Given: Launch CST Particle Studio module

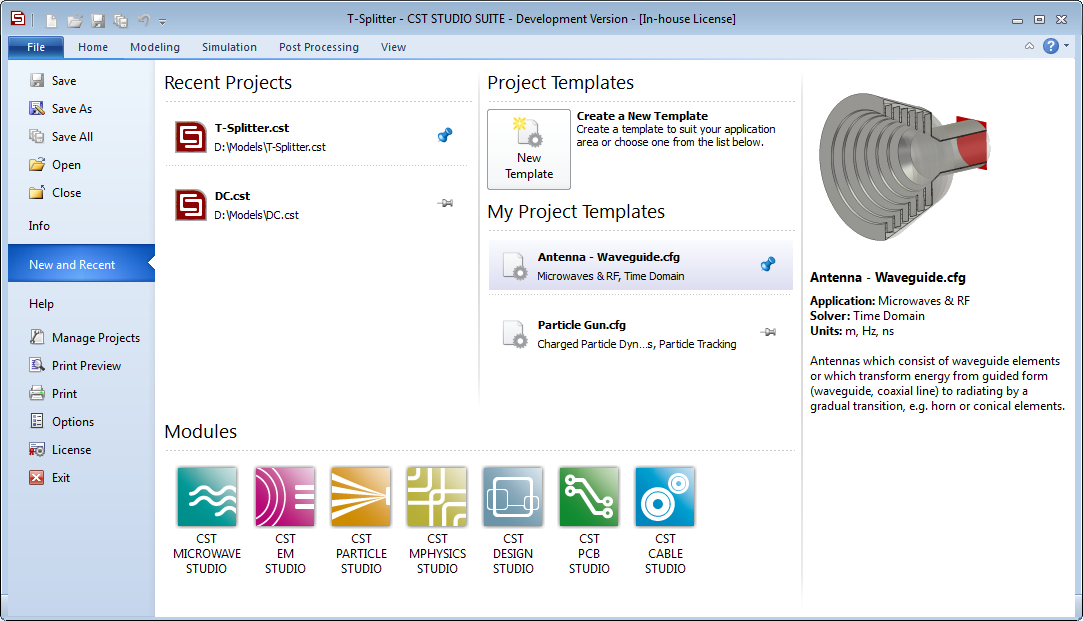Looking at the screenshot, I should coord(361,520).
